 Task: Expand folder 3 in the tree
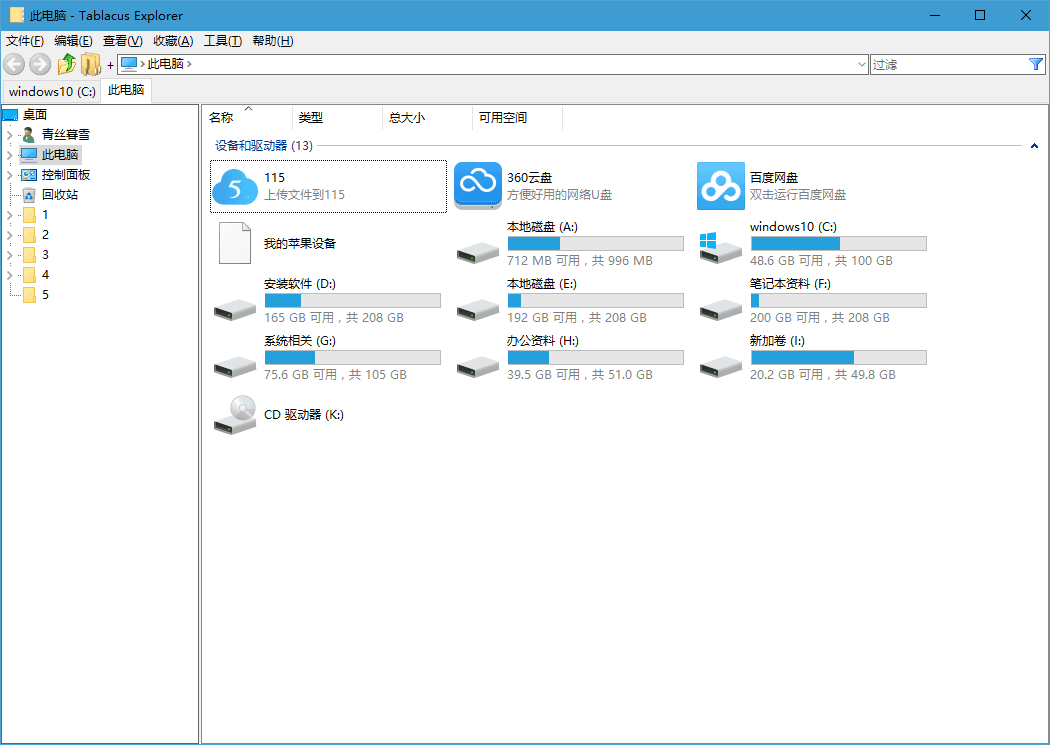pos(9,255)
